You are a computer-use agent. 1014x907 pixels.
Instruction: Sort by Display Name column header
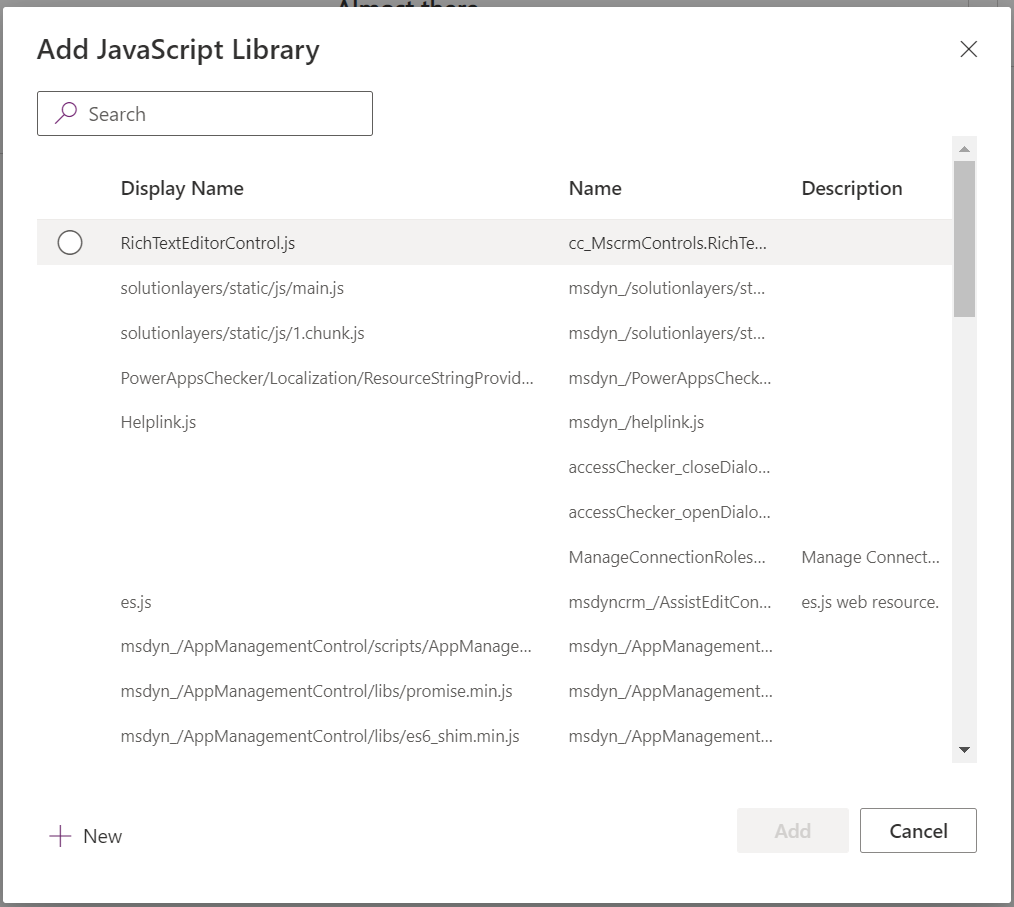click(x=182, y=188)
